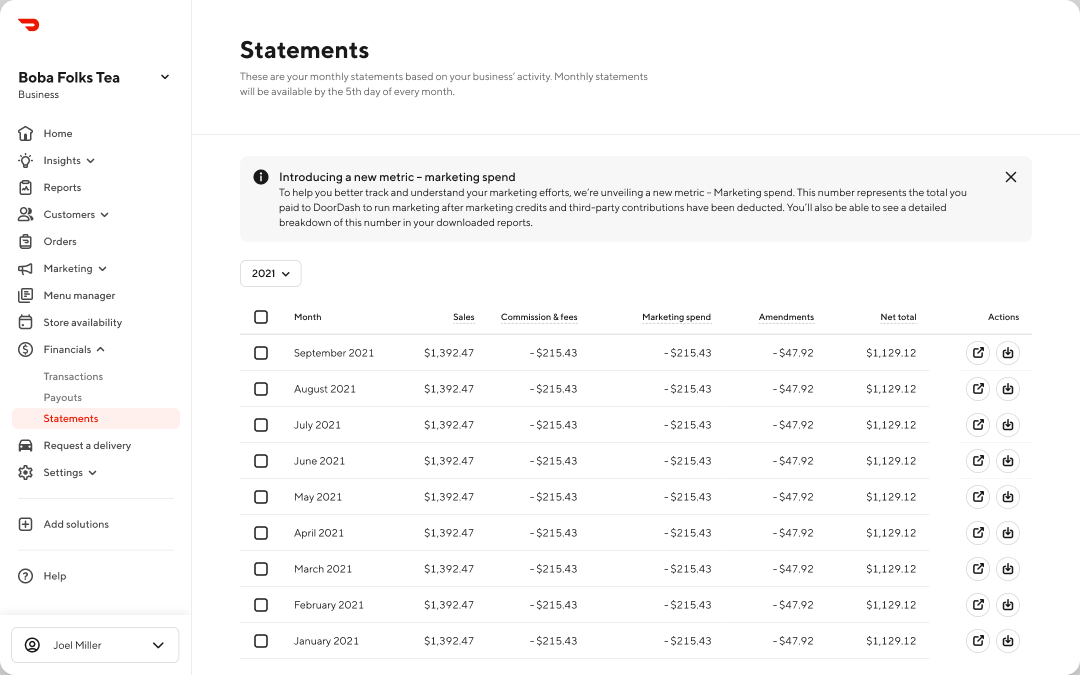Click the info icon in marketing spend banner
This screenshot has width=1080, height=675.
(261, 177)
